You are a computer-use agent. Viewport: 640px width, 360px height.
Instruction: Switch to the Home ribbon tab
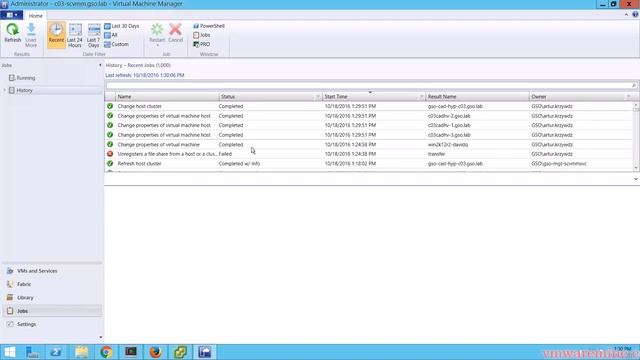click(36, 16)
